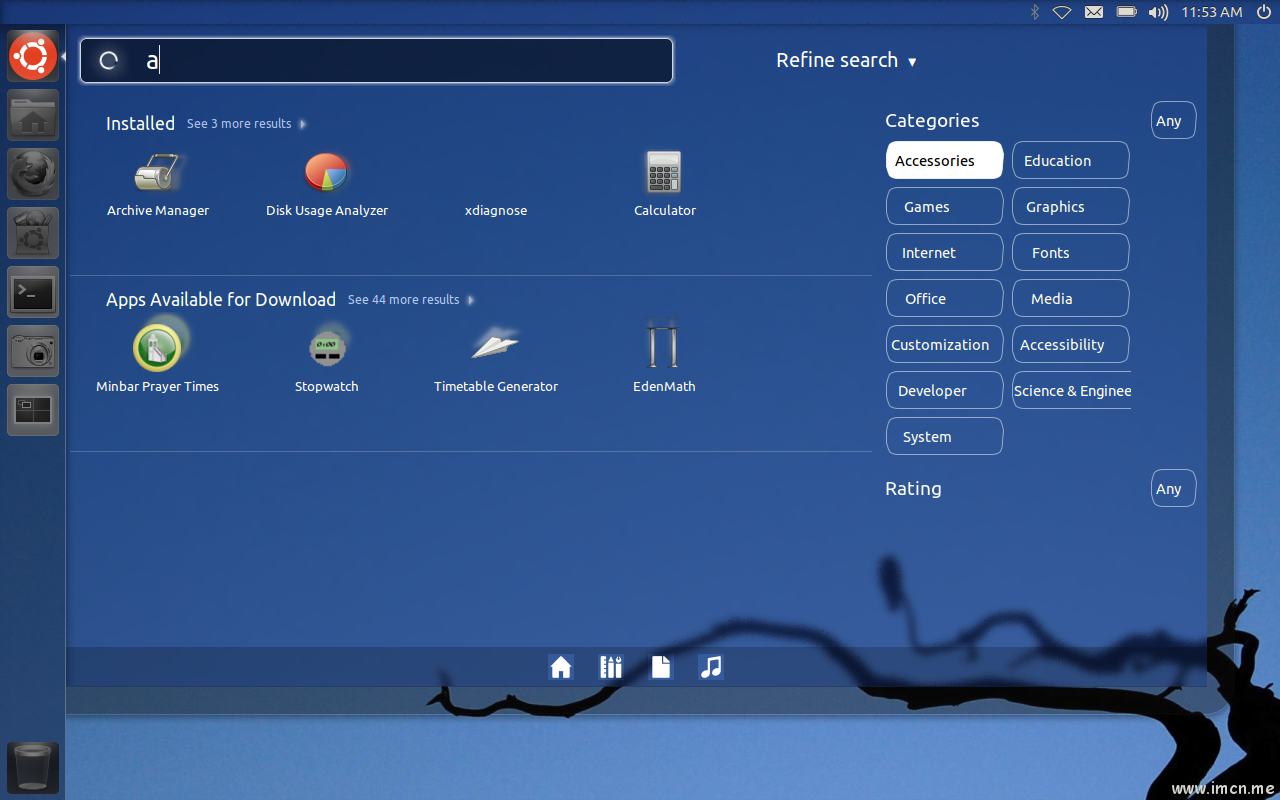Open Terminal from the launcher
1280x800 pixels.
[x=33, y=292]
